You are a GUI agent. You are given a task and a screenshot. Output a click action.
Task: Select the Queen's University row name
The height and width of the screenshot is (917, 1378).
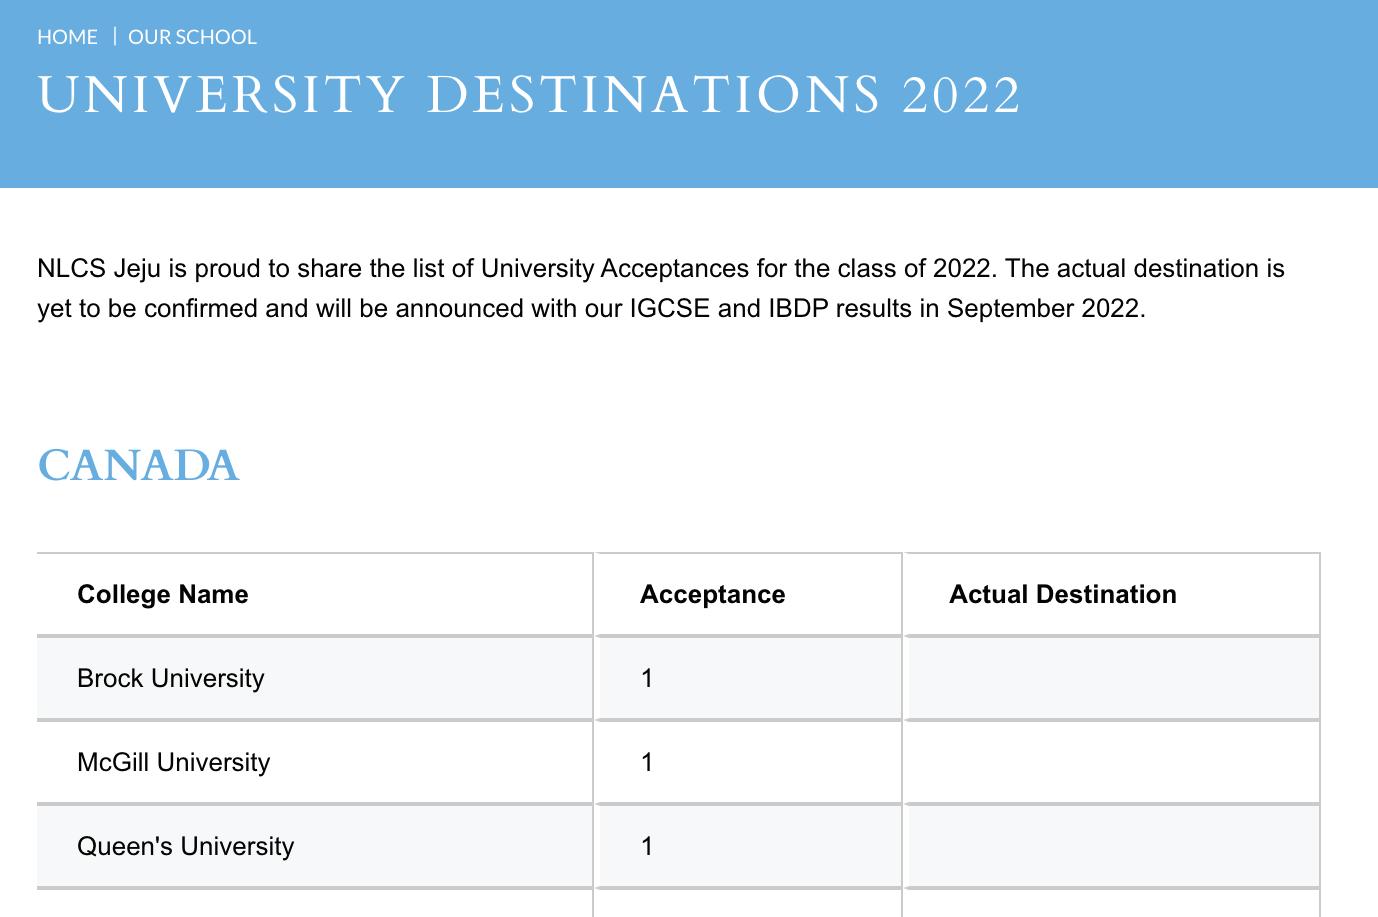pos(186,846)
